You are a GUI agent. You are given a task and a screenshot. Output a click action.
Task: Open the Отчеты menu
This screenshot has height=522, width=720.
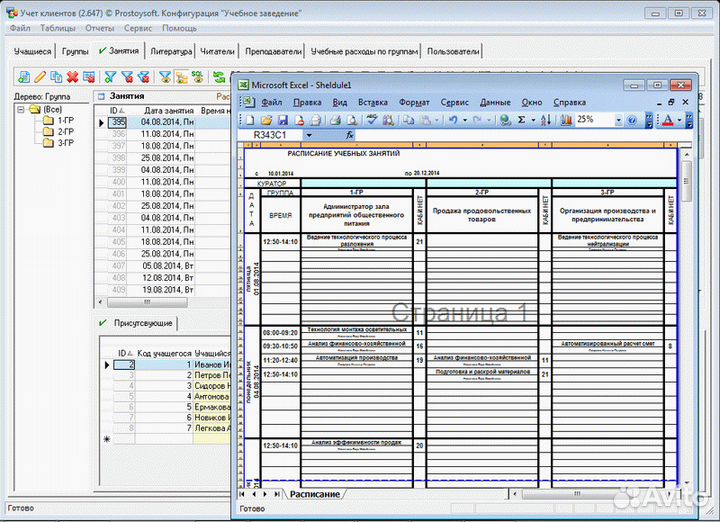100,28
